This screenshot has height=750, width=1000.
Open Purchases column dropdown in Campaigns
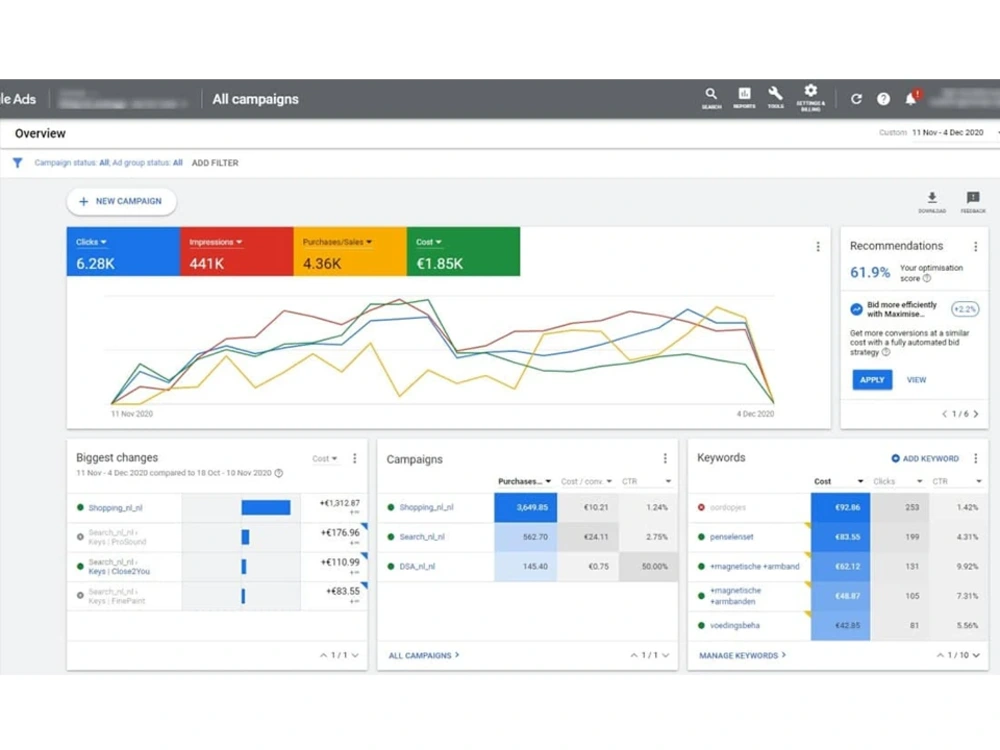524,482
